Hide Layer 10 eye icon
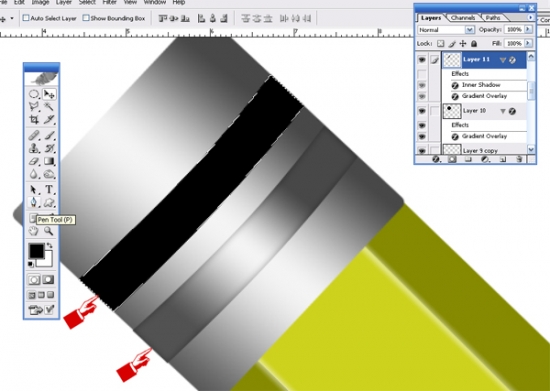Image resolution: width=550 pixels, height=391 pixels. [x=422, y=111]
